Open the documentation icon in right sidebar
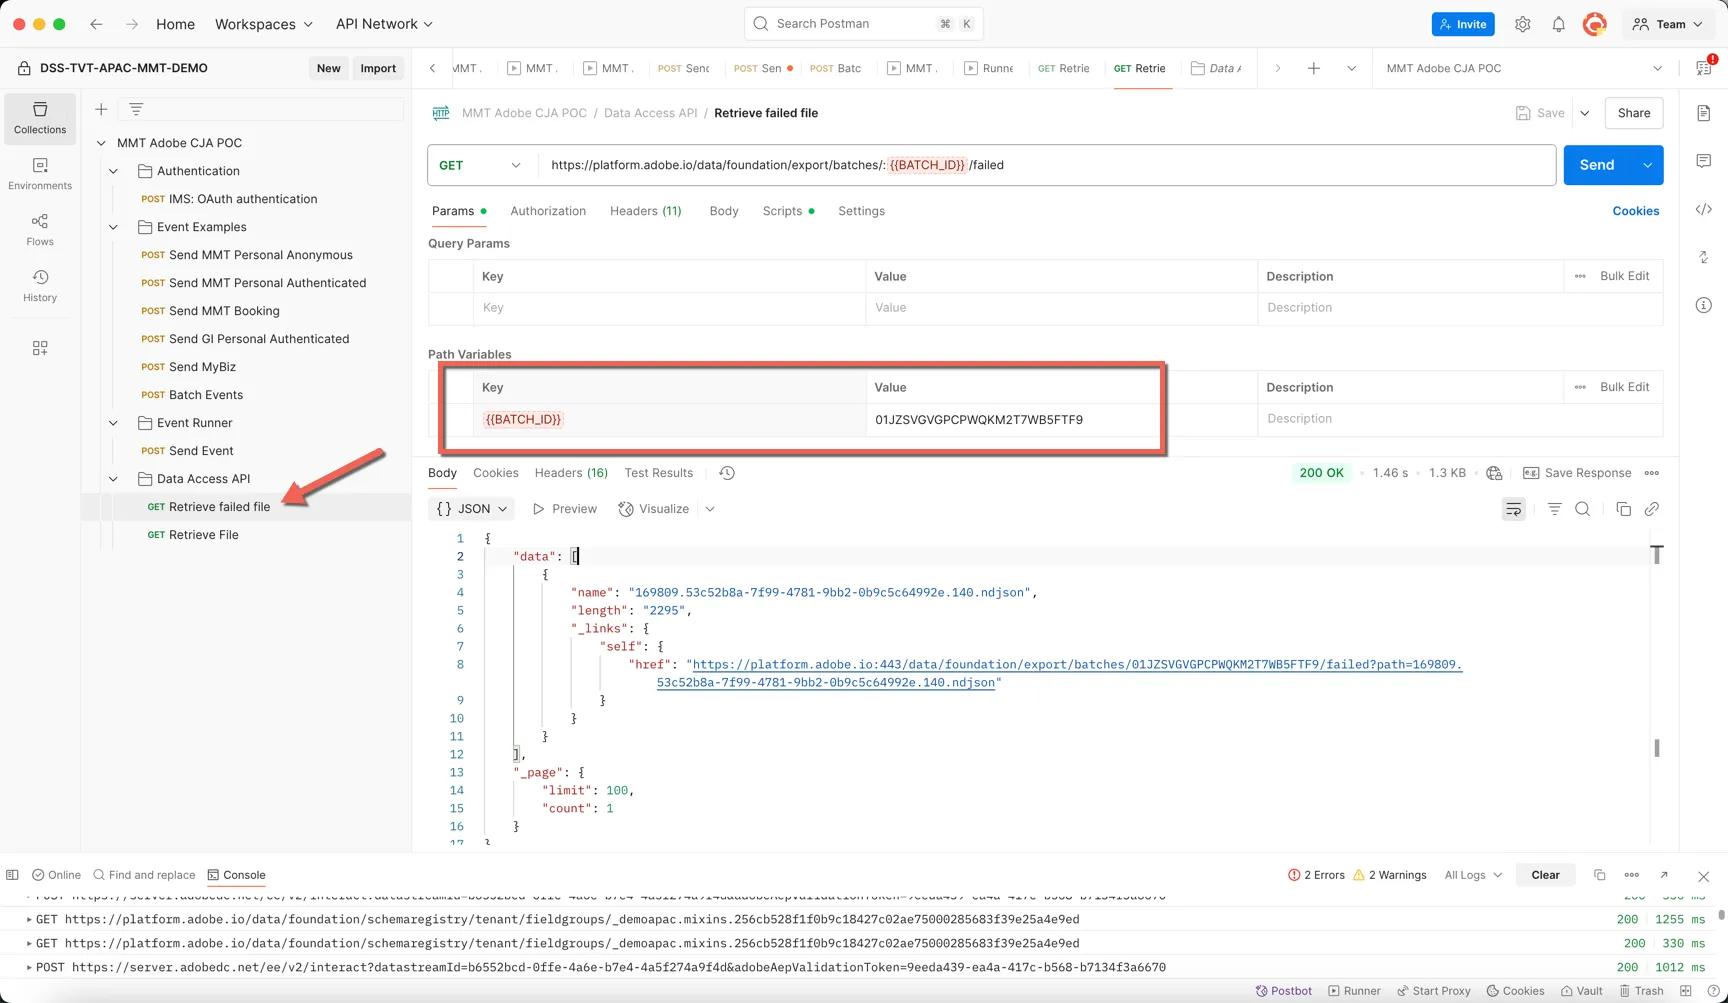The width and height of the screenshot is (1728, 1003). (1704, 113)
